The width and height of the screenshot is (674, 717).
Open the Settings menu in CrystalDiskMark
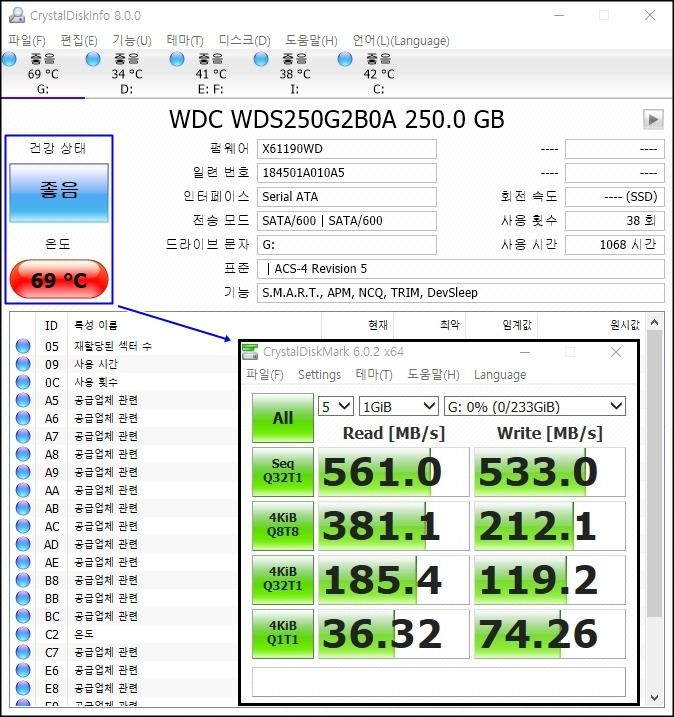point(320,375)
